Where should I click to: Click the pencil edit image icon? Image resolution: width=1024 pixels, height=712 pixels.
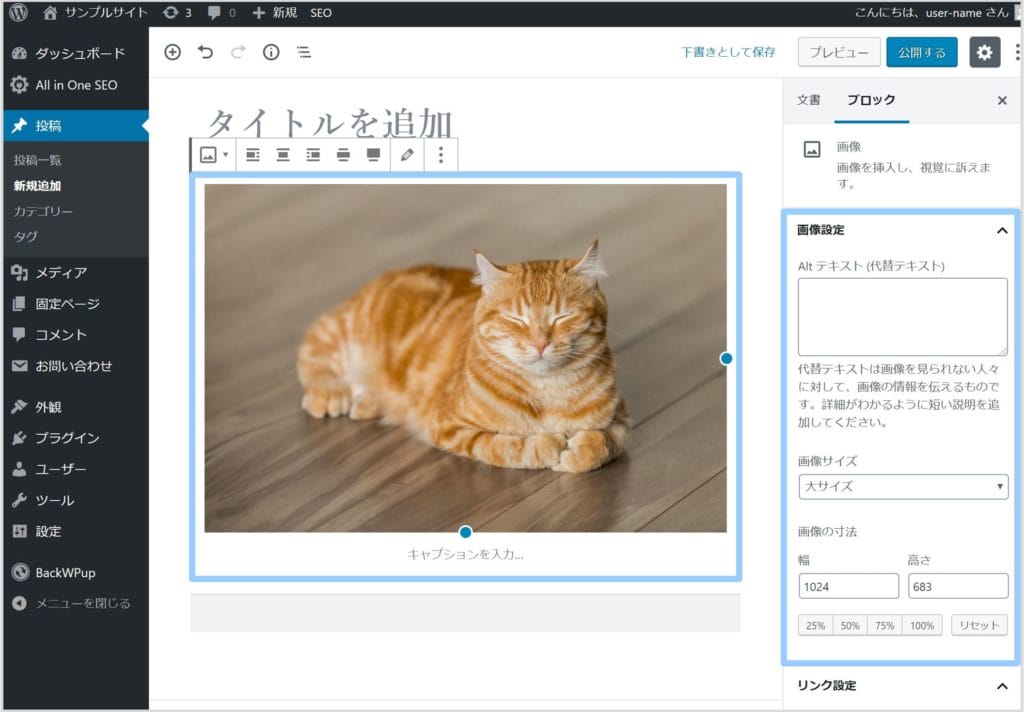point(406,155)
